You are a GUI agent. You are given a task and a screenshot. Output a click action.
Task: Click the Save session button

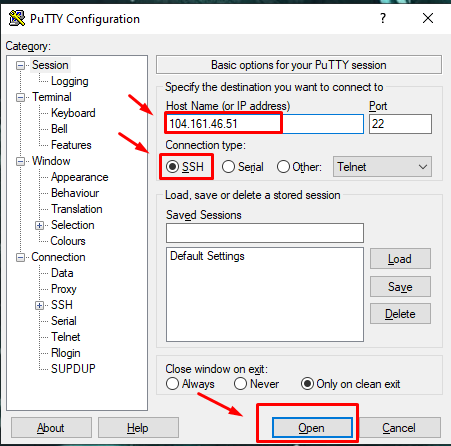(400, 287)
